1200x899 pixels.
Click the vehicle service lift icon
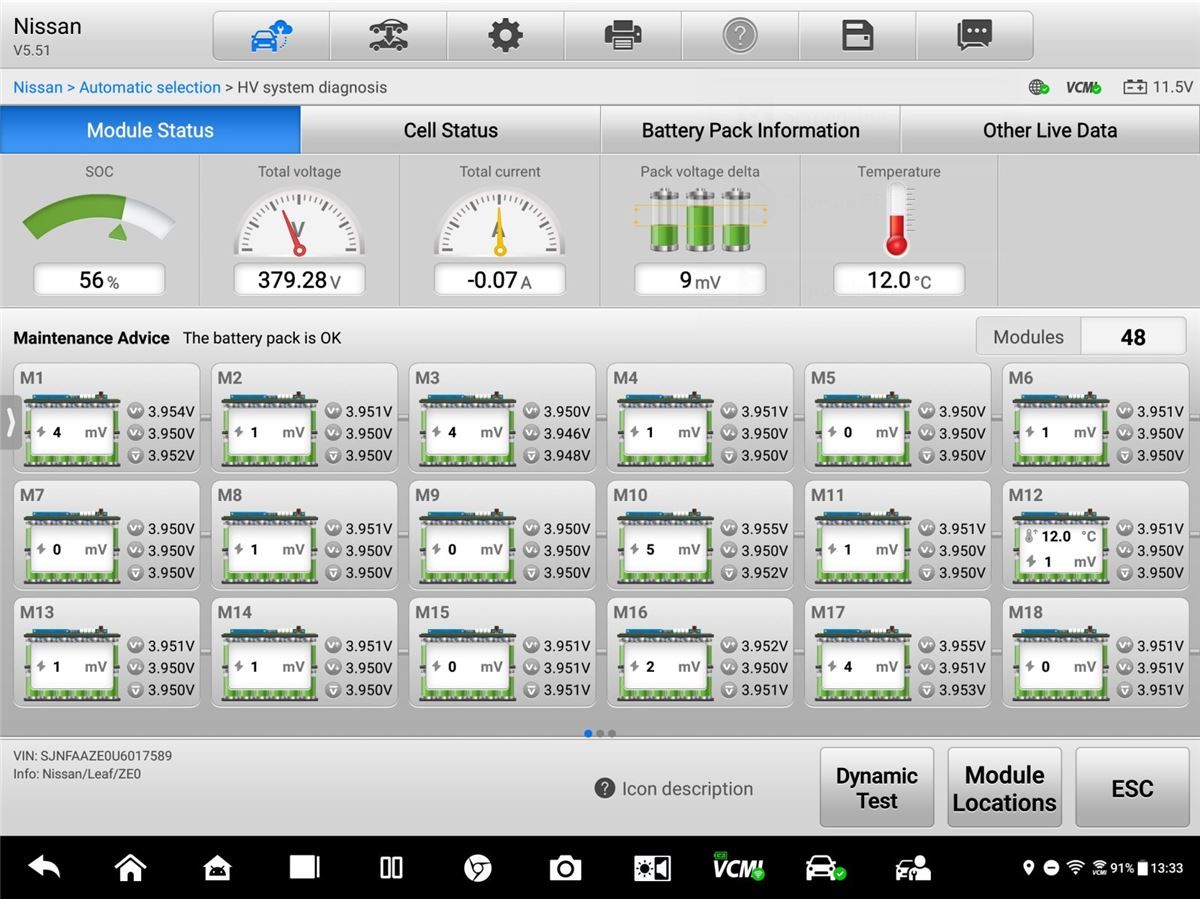tap(388, 37)
